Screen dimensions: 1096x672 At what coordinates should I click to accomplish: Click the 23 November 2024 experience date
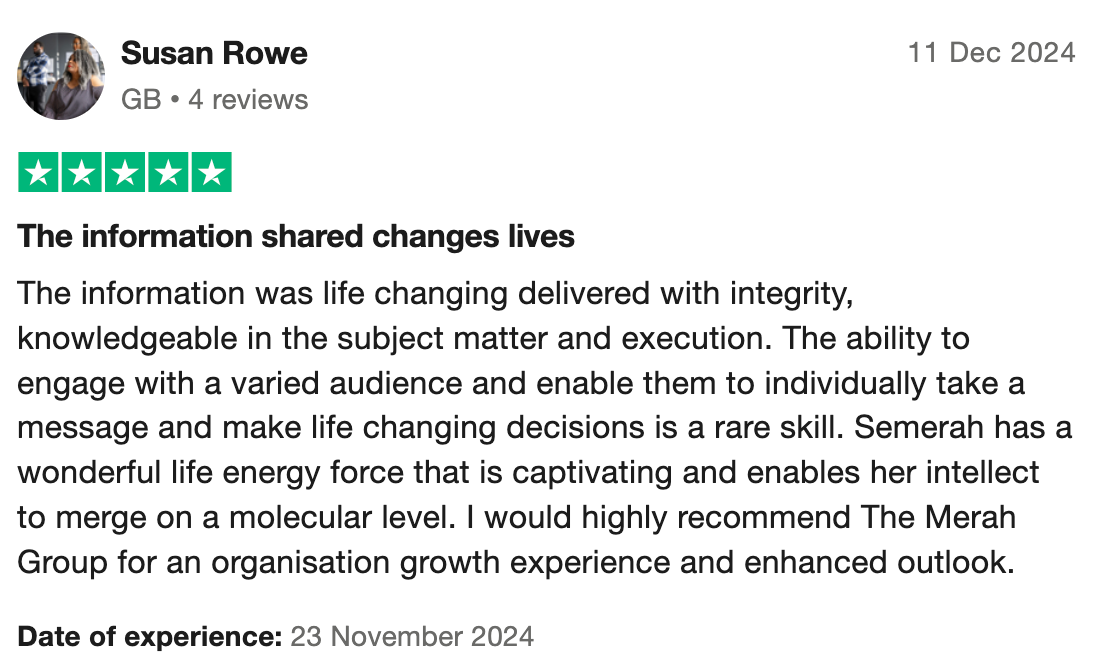tap(412, 636)
